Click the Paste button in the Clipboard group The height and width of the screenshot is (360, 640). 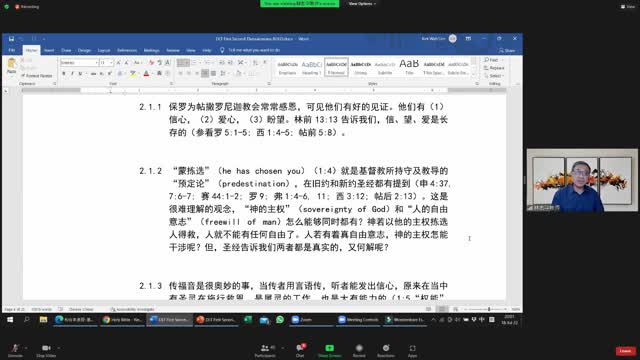click(x=11, y=66)
